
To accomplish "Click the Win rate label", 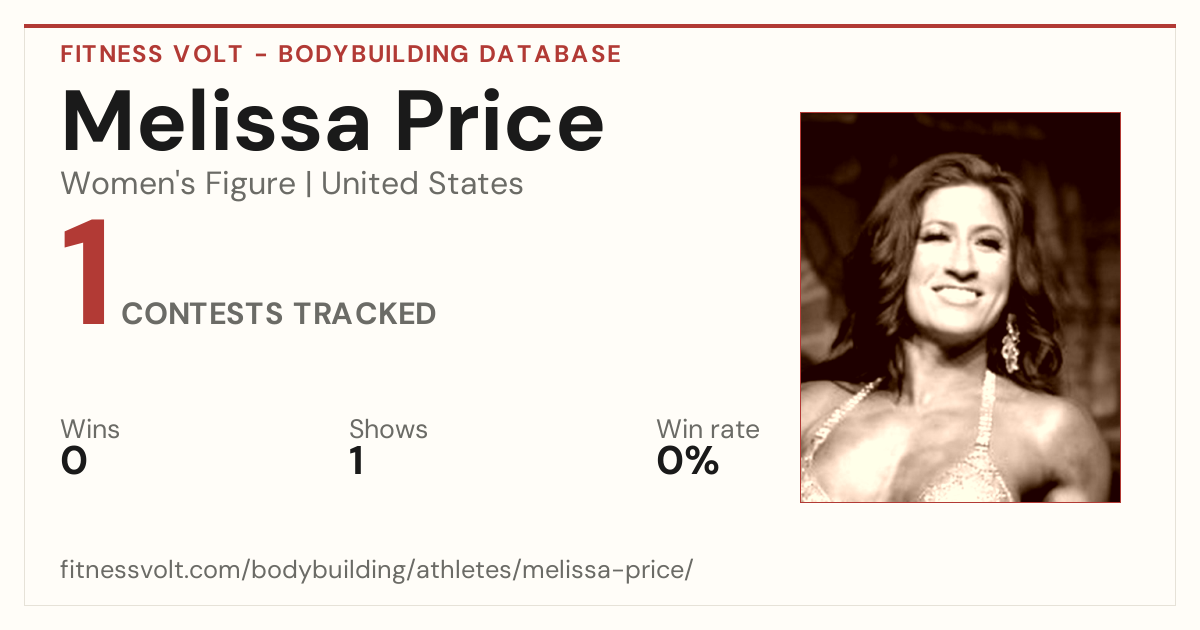I will pyautogui.click(x=708, y=430).
